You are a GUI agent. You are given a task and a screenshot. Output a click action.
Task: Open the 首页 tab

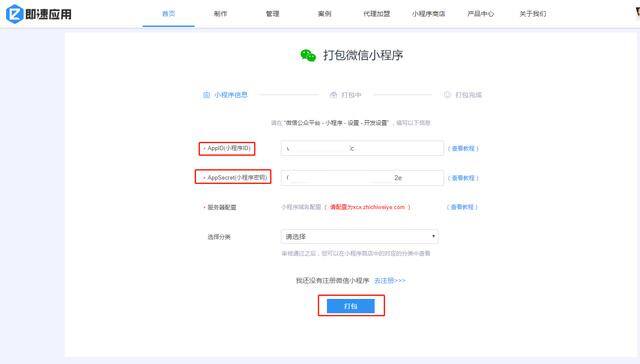[169, 13]
